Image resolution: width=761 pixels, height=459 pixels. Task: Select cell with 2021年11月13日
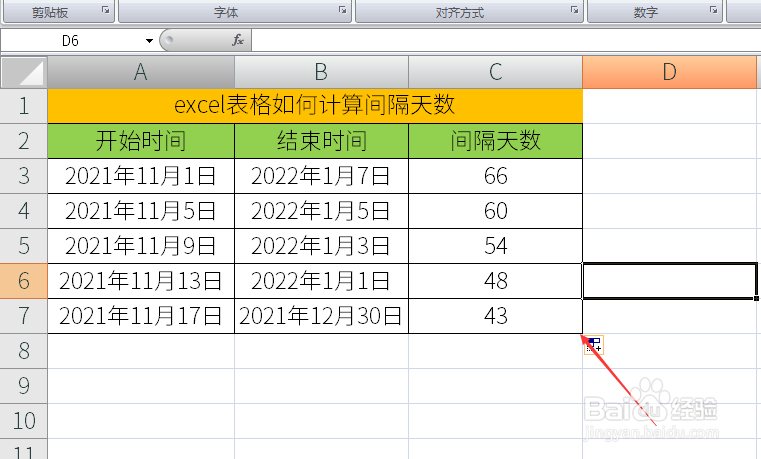pyautogui.click(x=141, y=281)
